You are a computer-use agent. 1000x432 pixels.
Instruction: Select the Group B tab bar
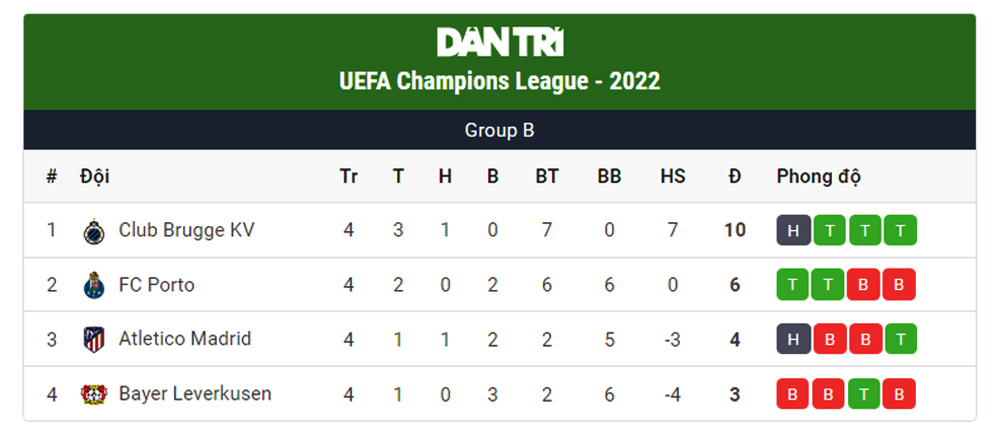(500, 130)
